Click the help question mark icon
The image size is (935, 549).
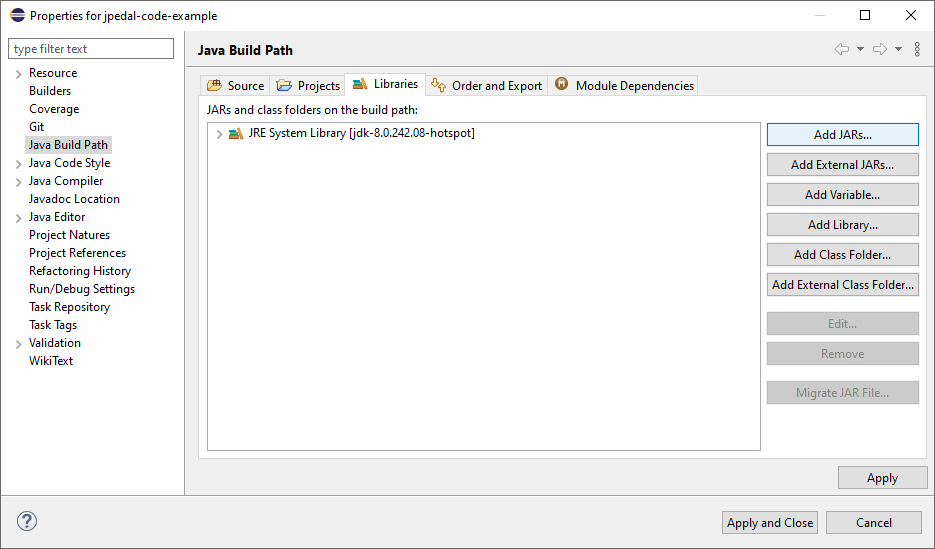(27, 521)
